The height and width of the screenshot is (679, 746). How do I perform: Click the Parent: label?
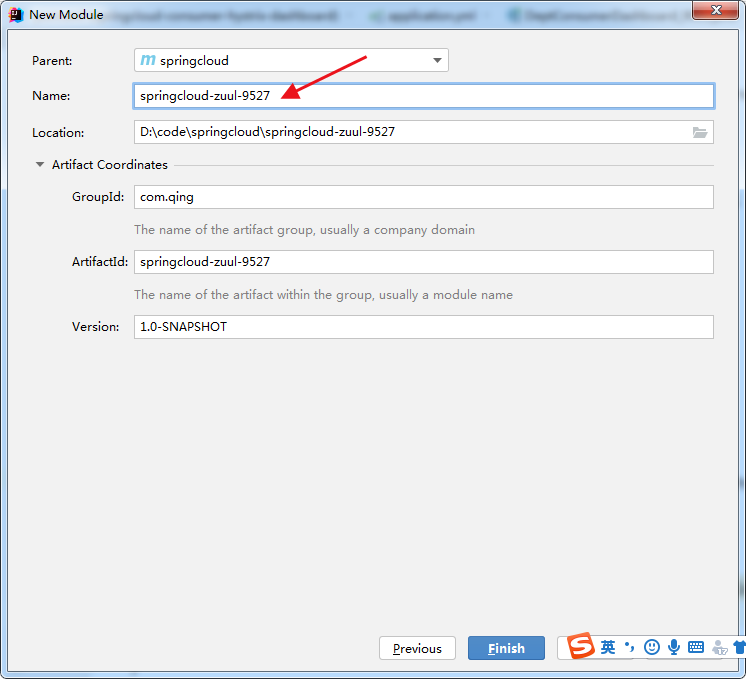click(x=52, y=61)
